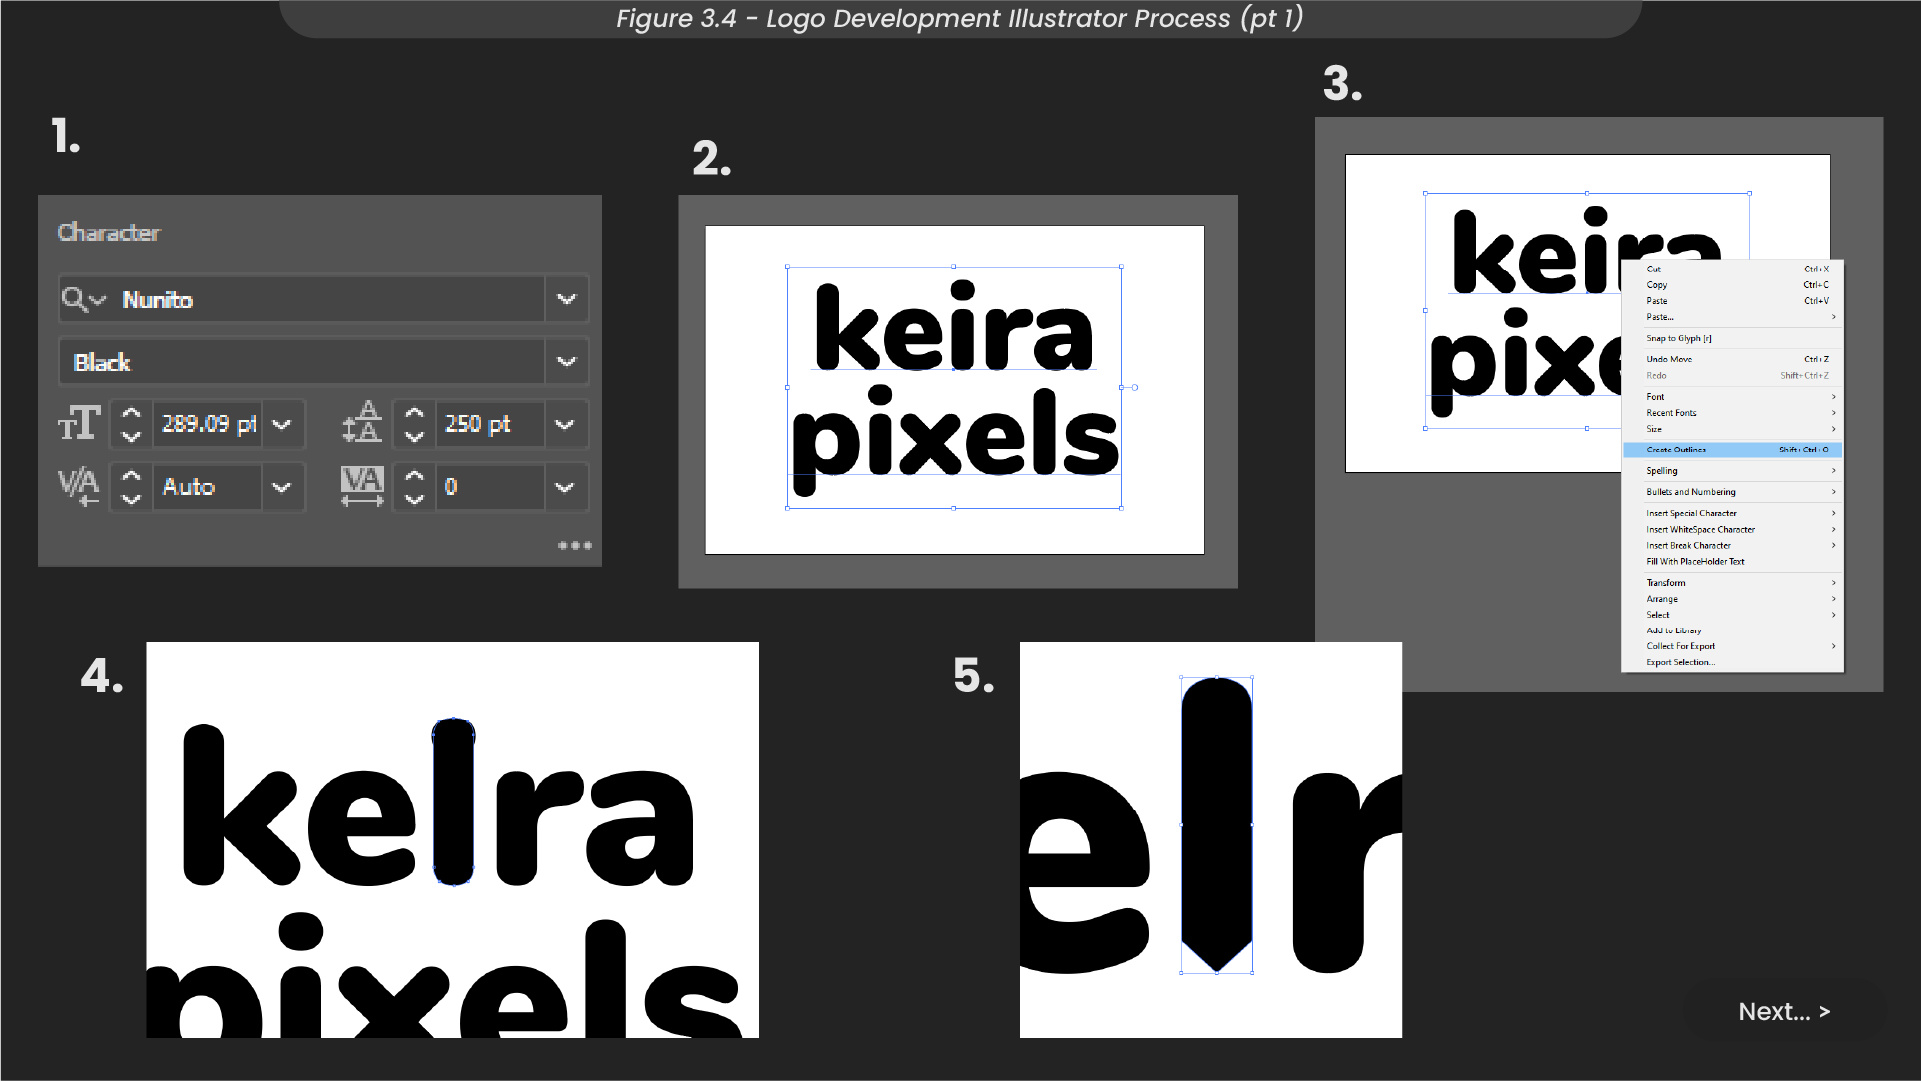
Task: Click the 250 pt leading value field
Action: point(490,424)
